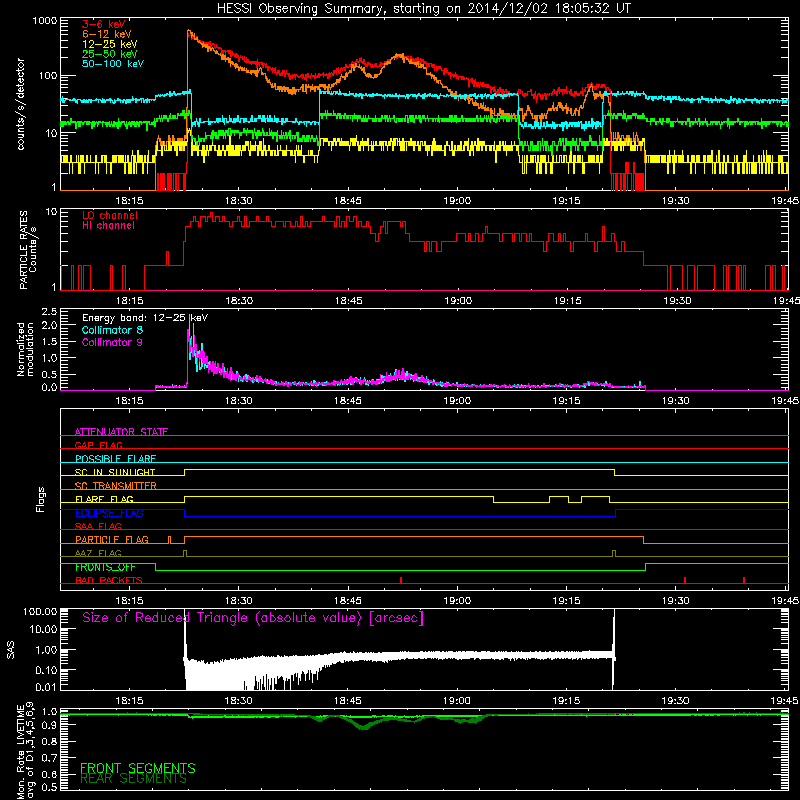Select the POSSIBLE FLARE flag label
Screen dimensions: 800x800
point(115,459)
